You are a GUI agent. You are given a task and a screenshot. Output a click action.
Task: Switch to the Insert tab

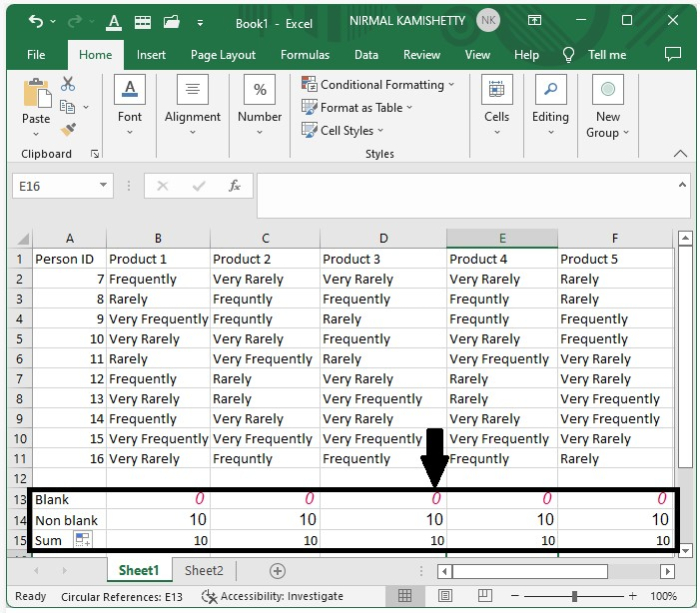click(151, 55)
